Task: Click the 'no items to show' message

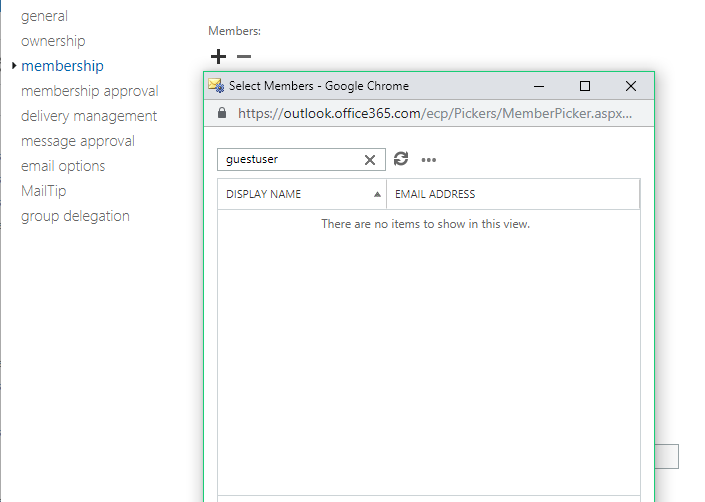Action: pyautogui.click(x=425, y=224)
